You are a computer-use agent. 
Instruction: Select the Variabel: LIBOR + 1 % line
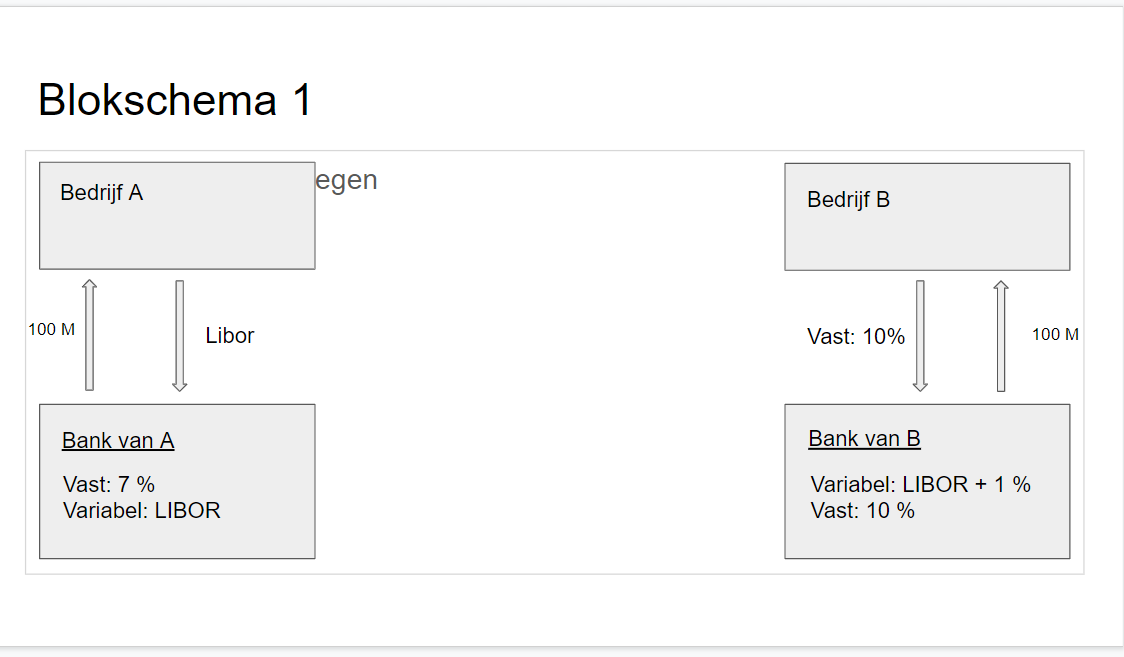pyautogui.click(x=920, y=485)
